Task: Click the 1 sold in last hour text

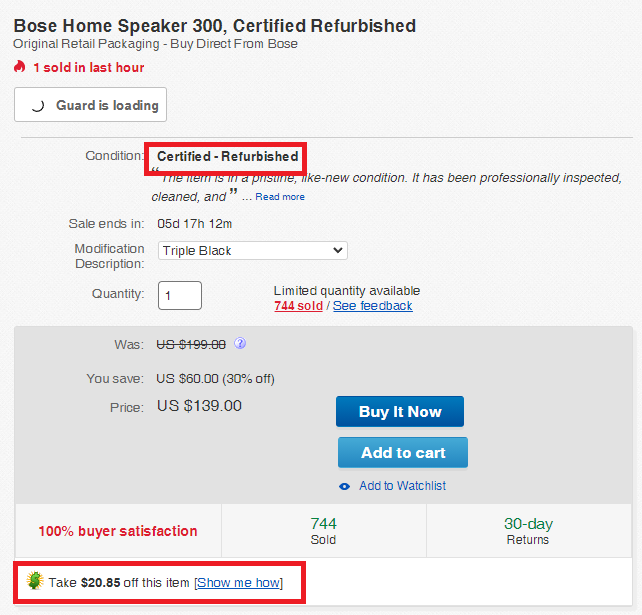Action: pos(89,67)
